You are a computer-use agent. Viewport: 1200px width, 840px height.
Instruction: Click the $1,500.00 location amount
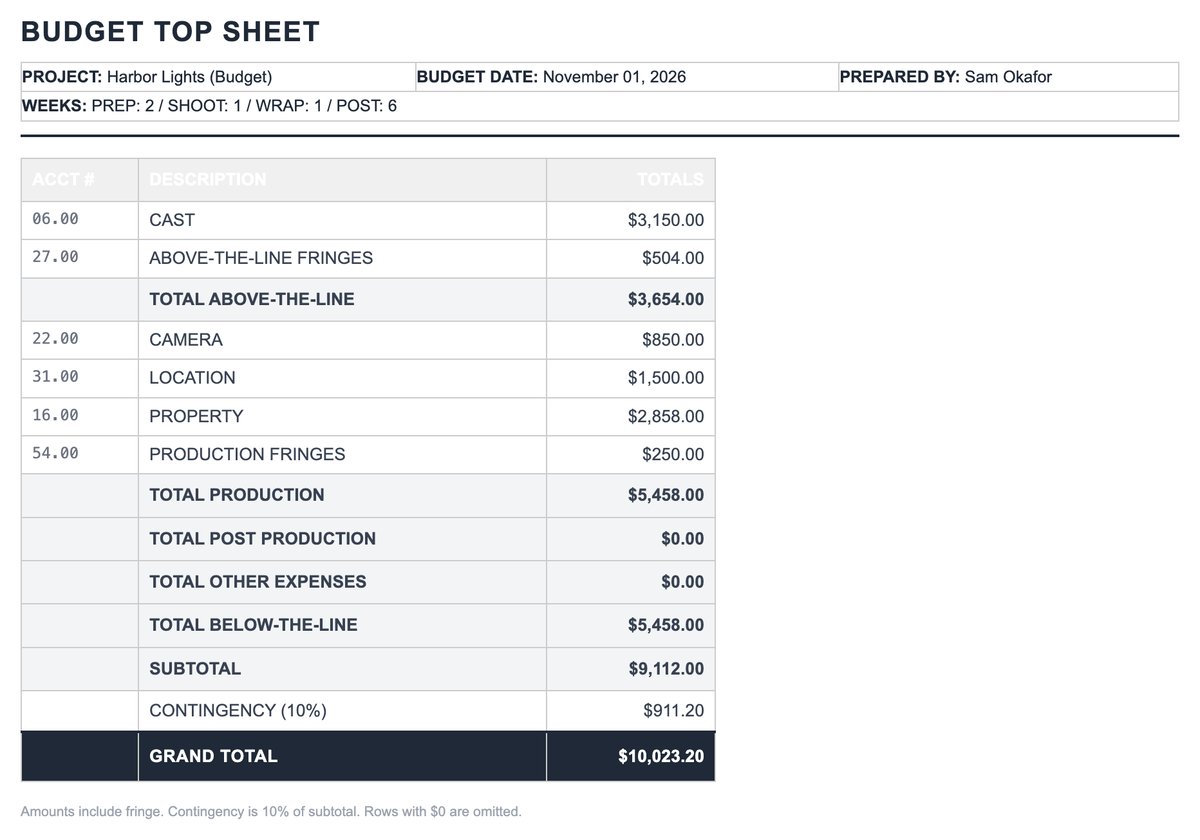point(666,378)
